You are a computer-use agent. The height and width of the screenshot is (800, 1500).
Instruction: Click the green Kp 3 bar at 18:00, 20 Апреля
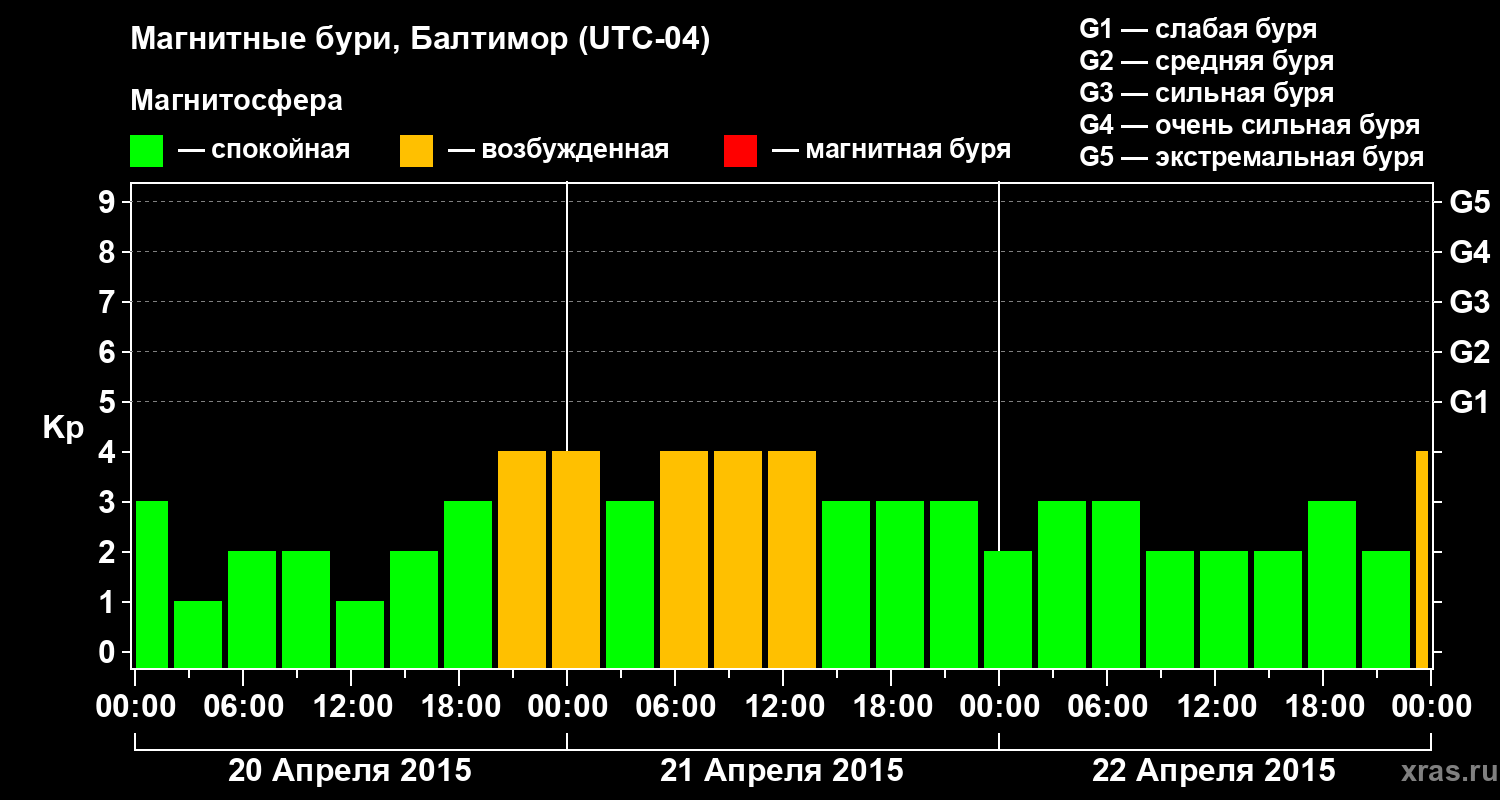468,584
